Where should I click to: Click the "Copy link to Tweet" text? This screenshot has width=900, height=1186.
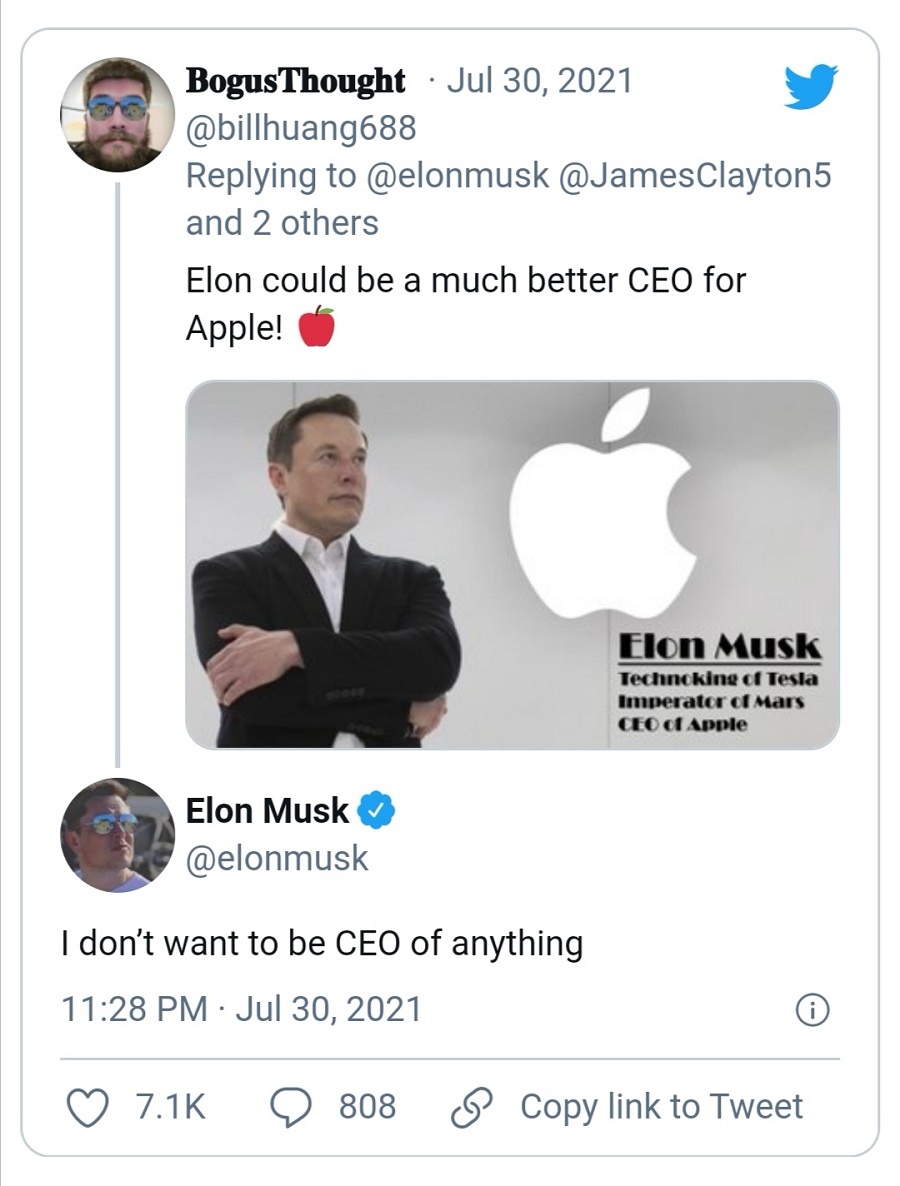pos(661,1107)
